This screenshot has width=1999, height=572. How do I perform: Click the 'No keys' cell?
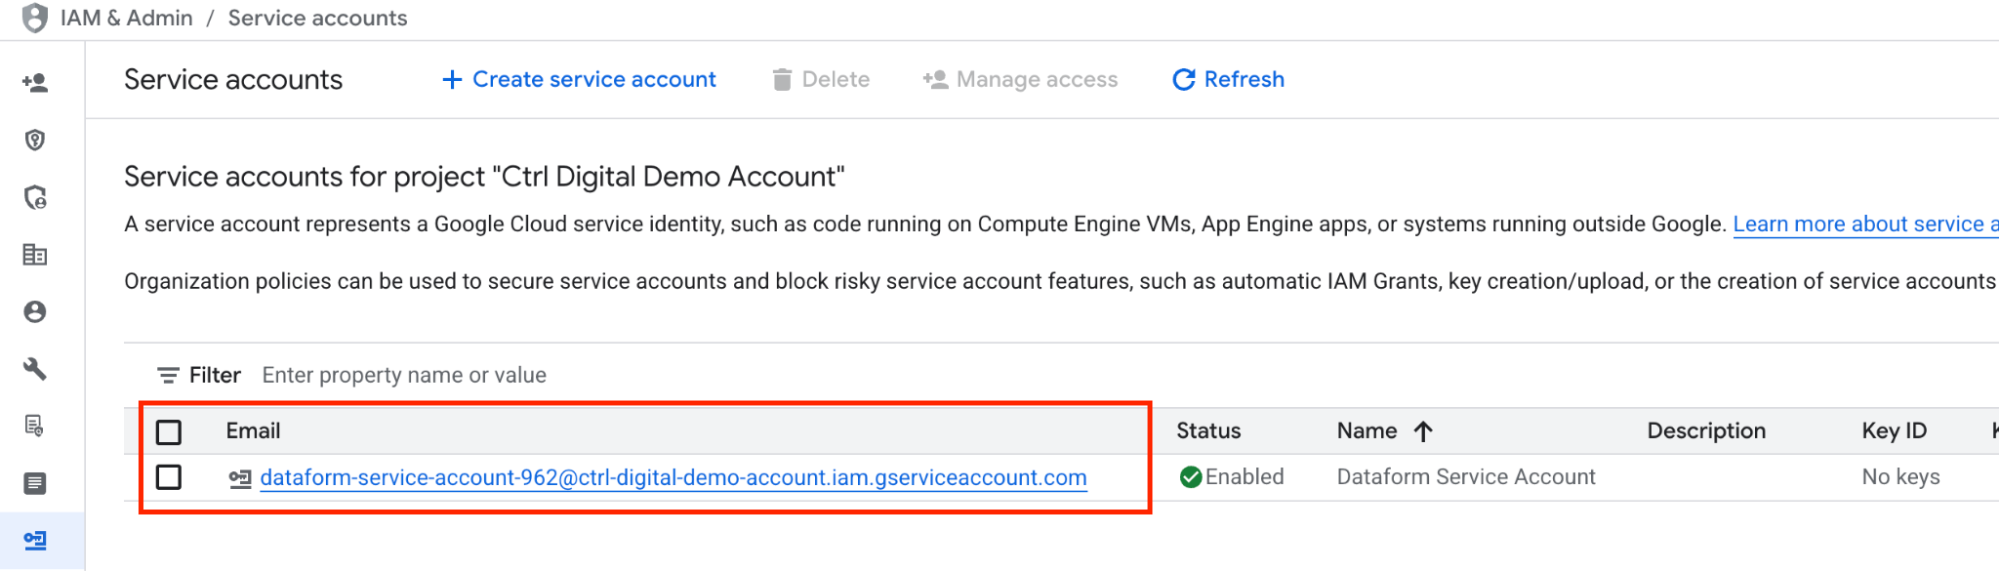(x=1900, y=477)
